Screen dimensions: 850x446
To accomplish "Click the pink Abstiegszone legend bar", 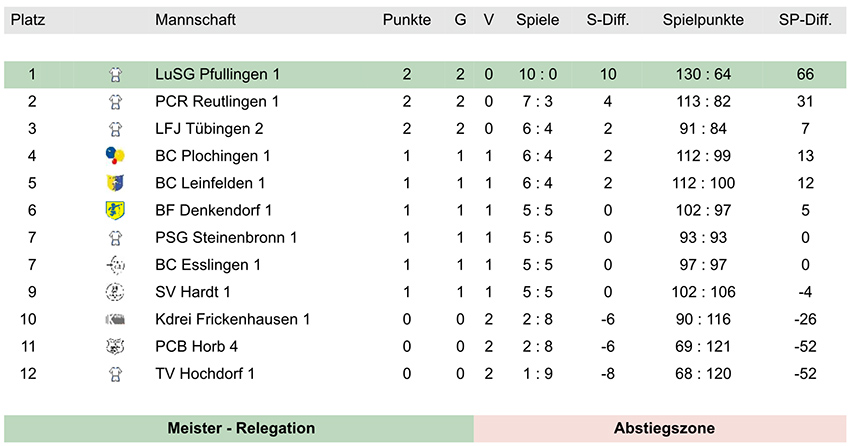I will click(x=660, y=428).
